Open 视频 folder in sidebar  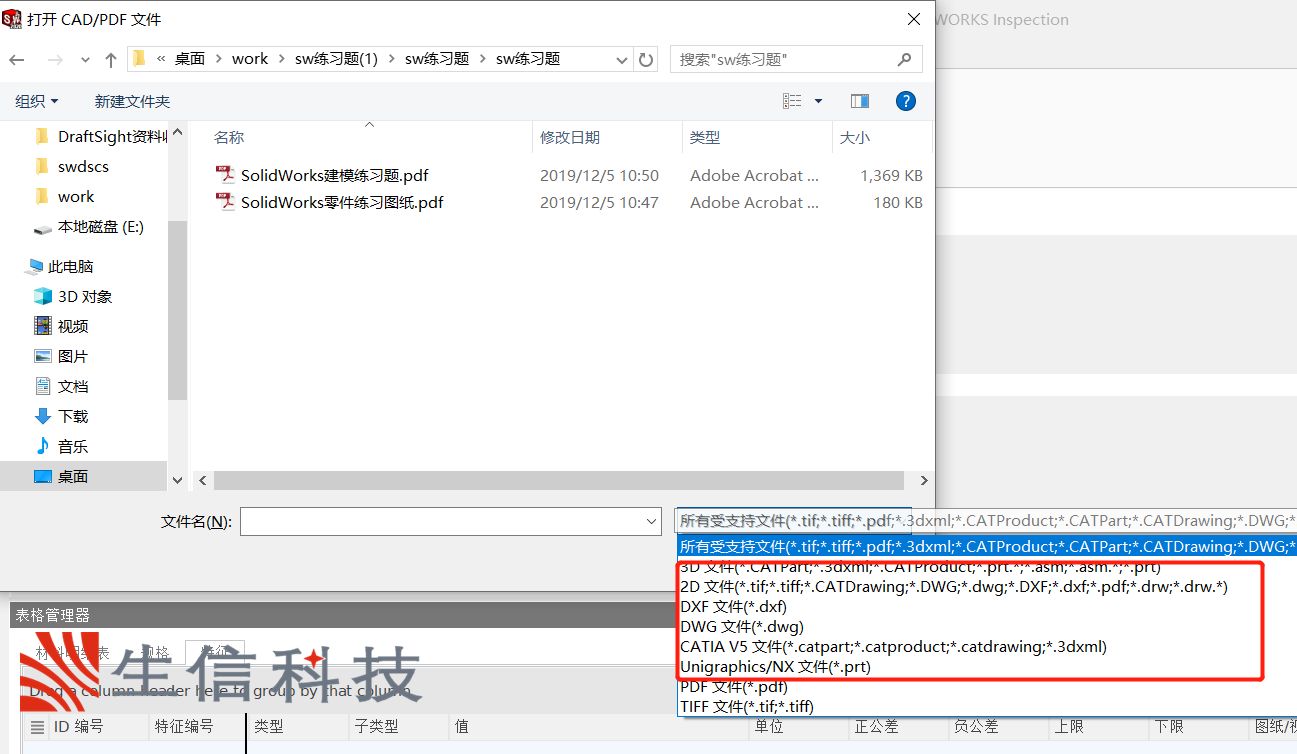pyautogui.click(x=61, y=326)
